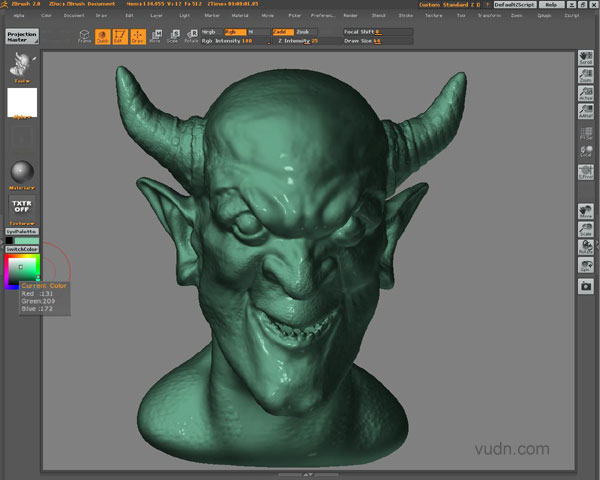Select the green main color swatch

27,241
